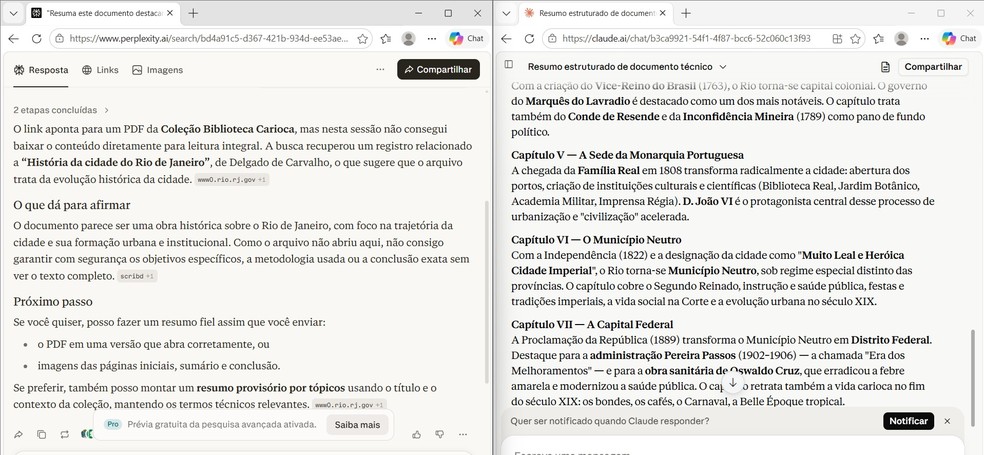Expand the 2 etapas concluídas steps

tap(61, 110)
